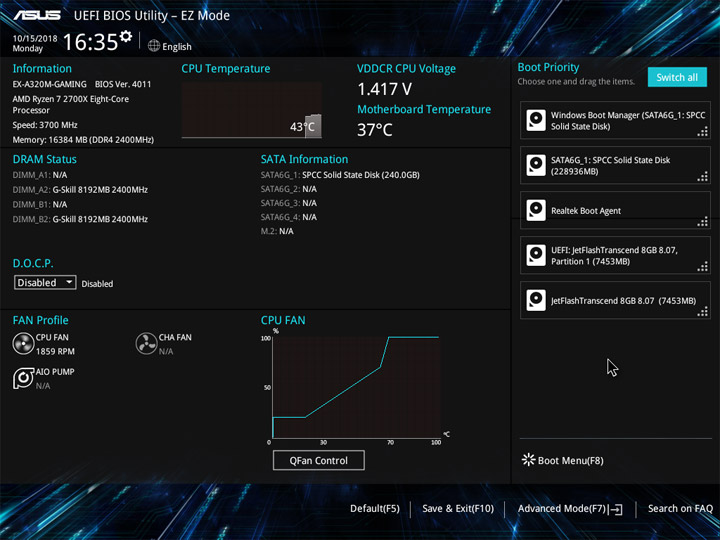Viewport: 720px width, 540px height.
Task: Open the D.O.C.P. Disabled dropdown
Action: pyautogui.click(x=45, y=282)
